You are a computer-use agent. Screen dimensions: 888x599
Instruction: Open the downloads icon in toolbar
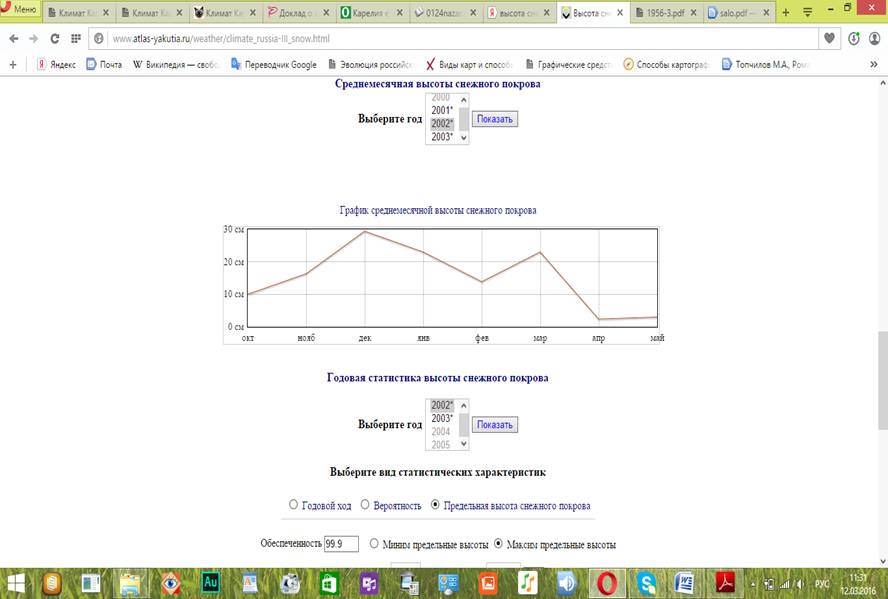pos(854,38)
